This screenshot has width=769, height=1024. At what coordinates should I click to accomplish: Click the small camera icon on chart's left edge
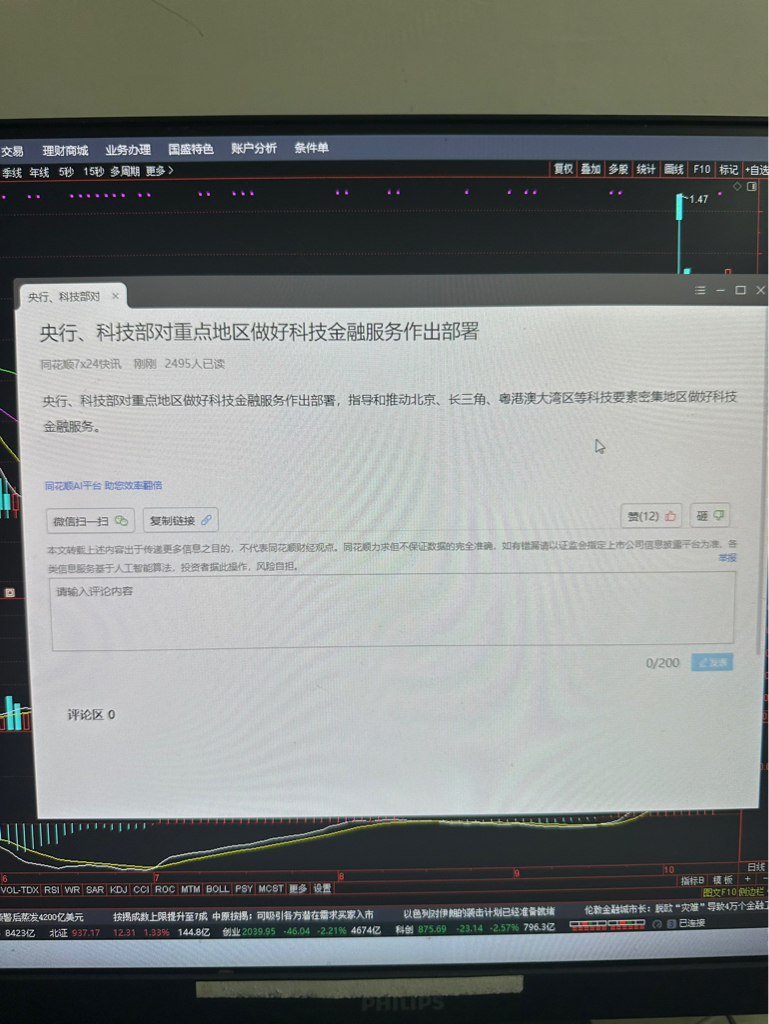point(10,592)
